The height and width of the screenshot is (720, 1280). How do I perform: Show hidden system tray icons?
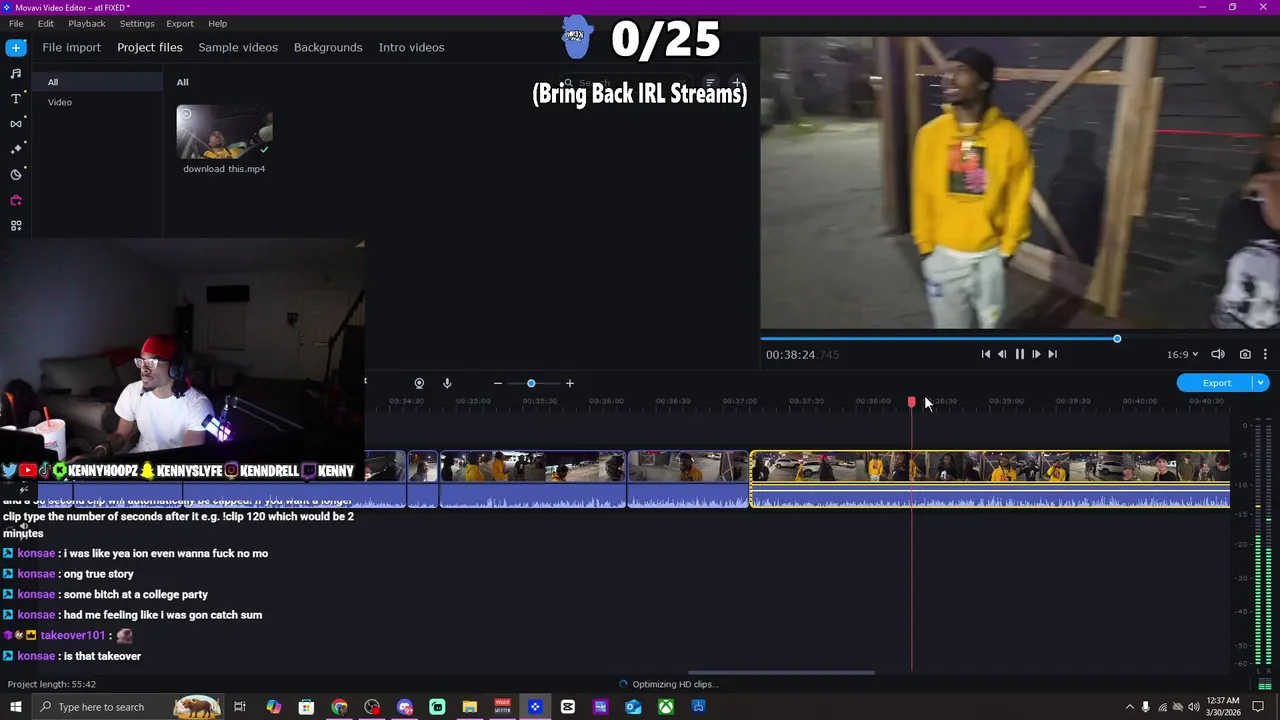coord(1130,707)
